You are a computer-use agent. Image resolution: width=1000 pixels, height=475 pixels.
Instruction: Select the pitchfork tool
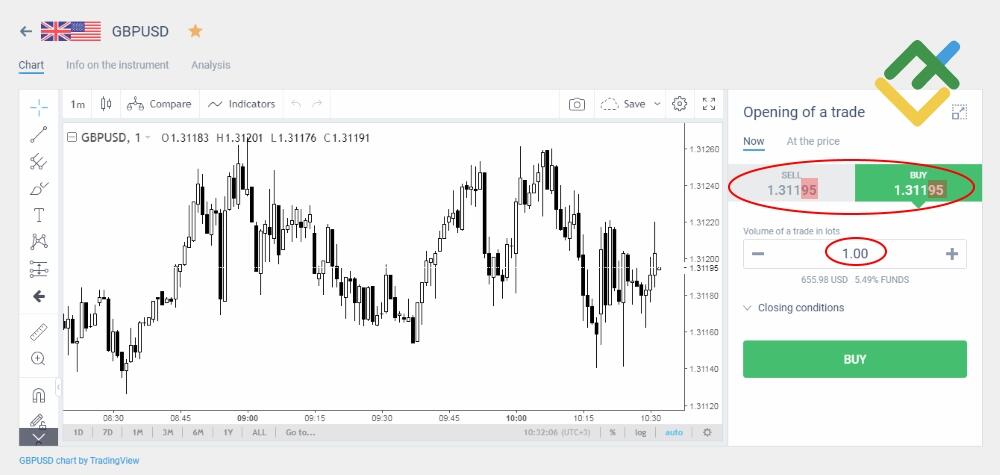(39, 161)
